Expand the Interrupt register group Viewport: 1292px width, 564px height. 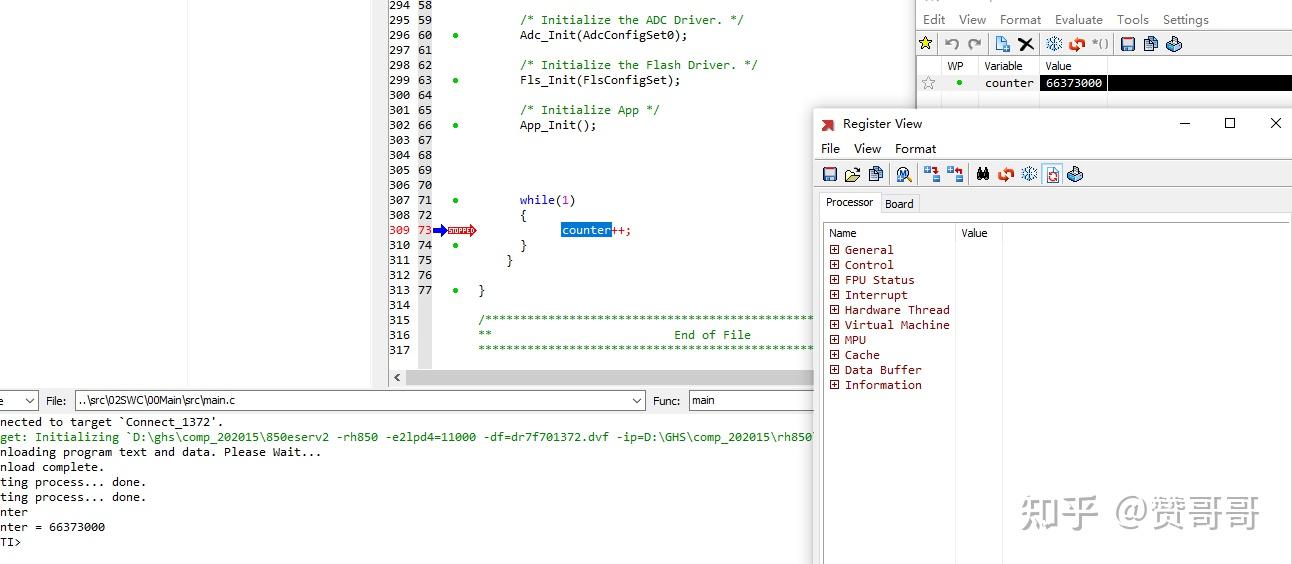tap(834, 295)
